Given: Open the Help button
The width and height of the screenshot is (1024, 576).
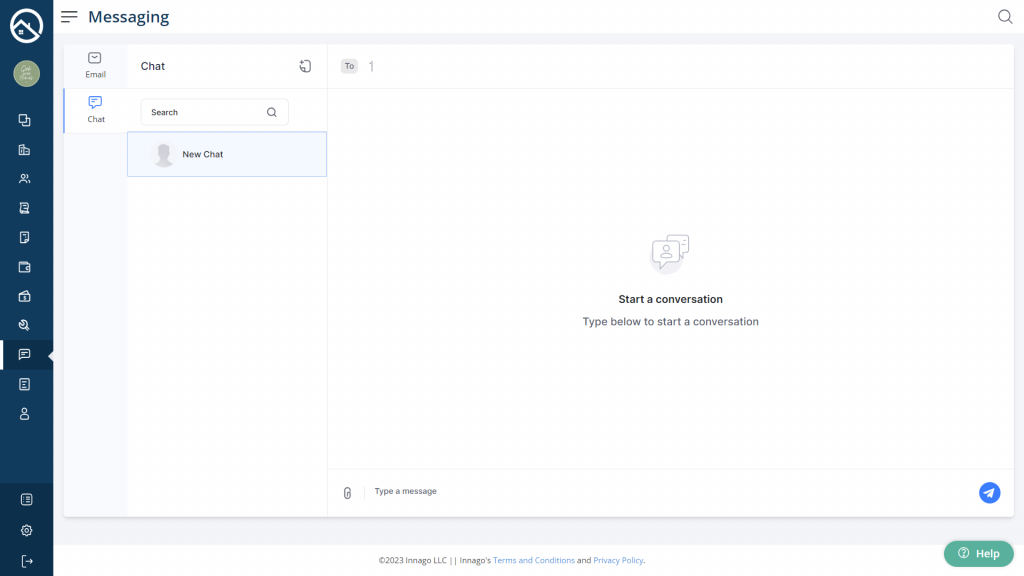Looking at the screenshot, I should click(x=978, y=553).
